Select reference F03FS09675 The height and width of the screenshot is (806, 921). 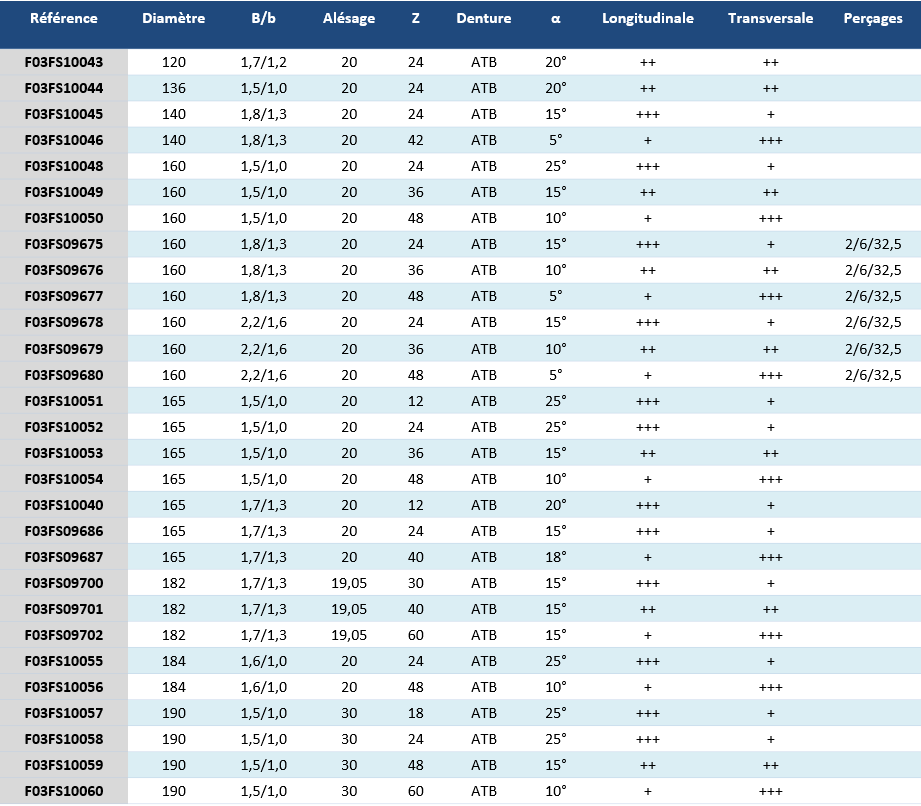(x=63, y=244)
